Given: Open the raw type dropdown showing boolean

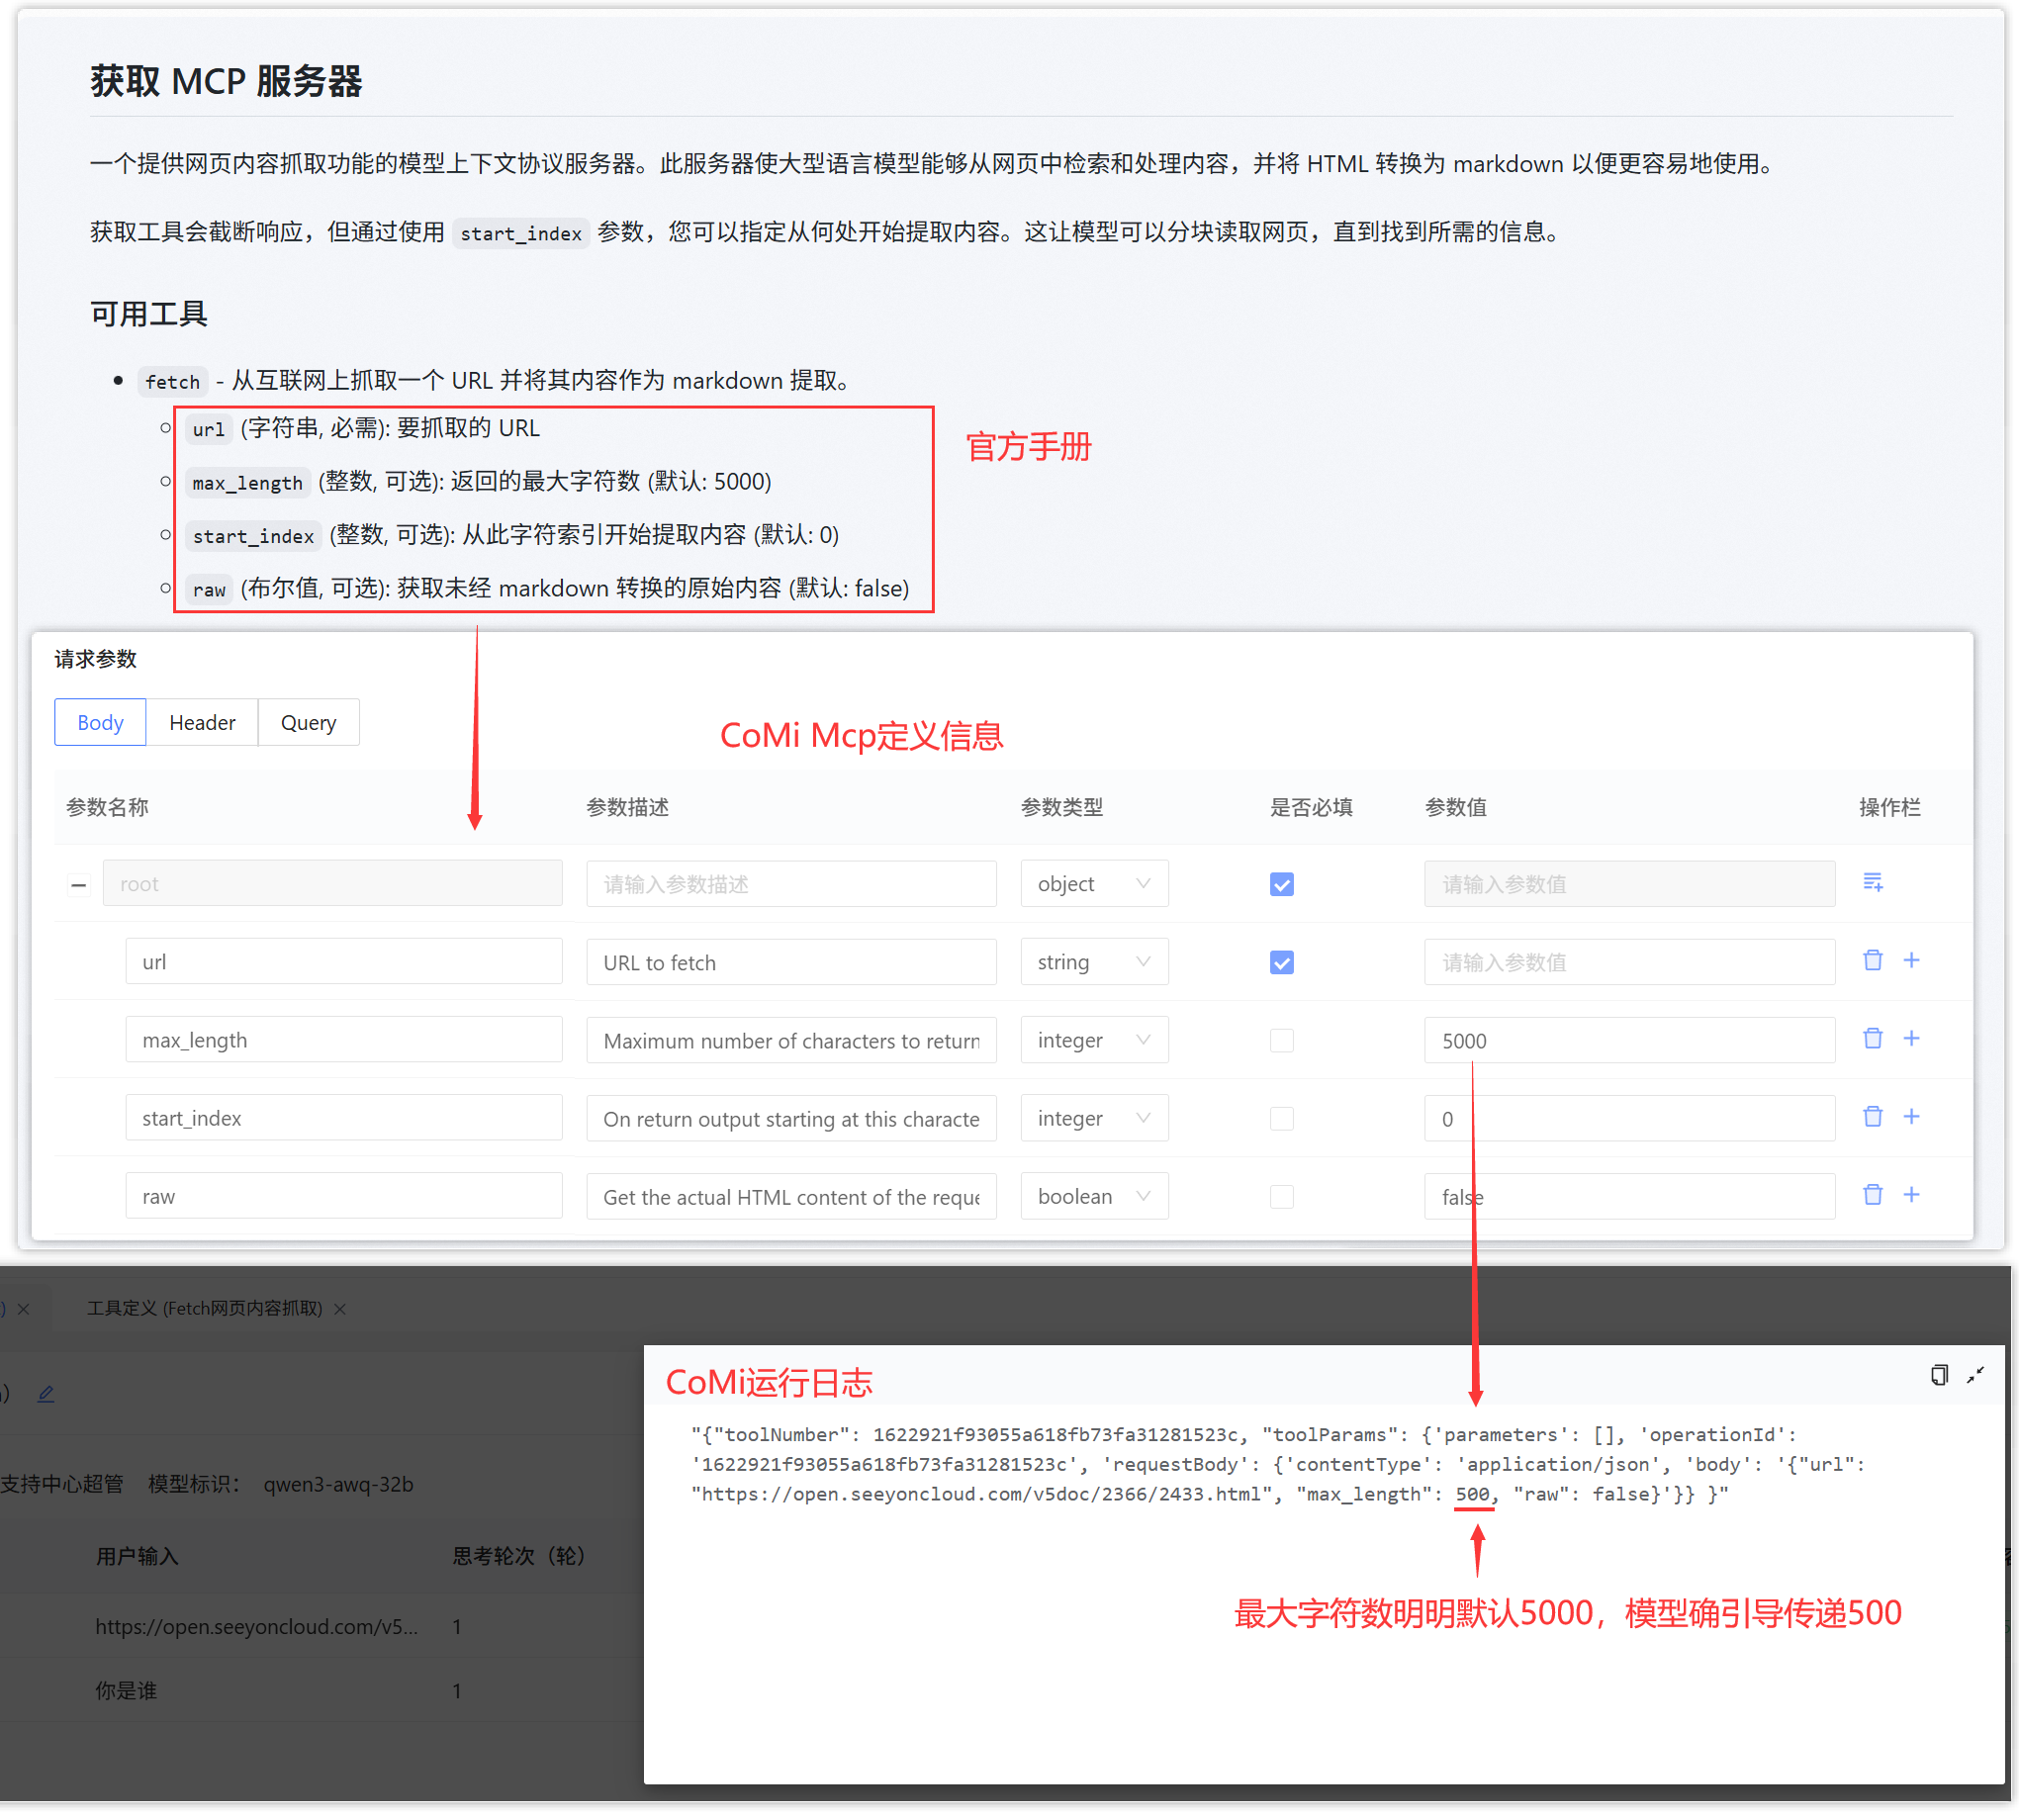Looking at the screenshot, I should coord(1093,1197).
